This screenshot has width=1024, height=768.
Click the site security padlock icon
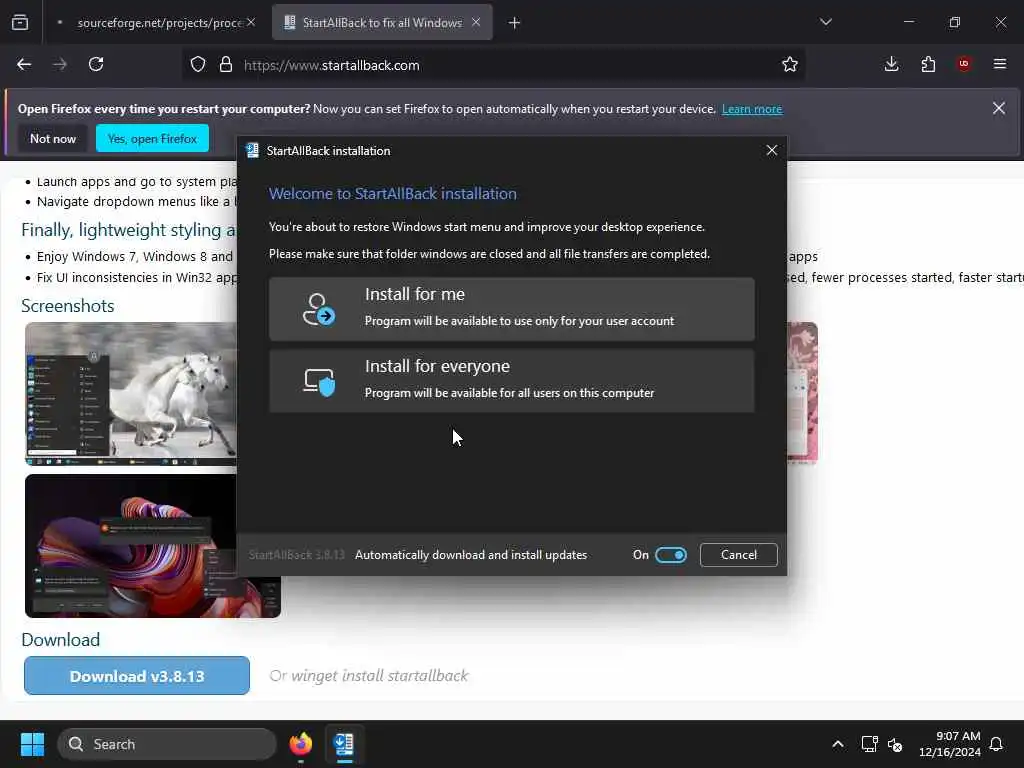(x=226, y=65)
